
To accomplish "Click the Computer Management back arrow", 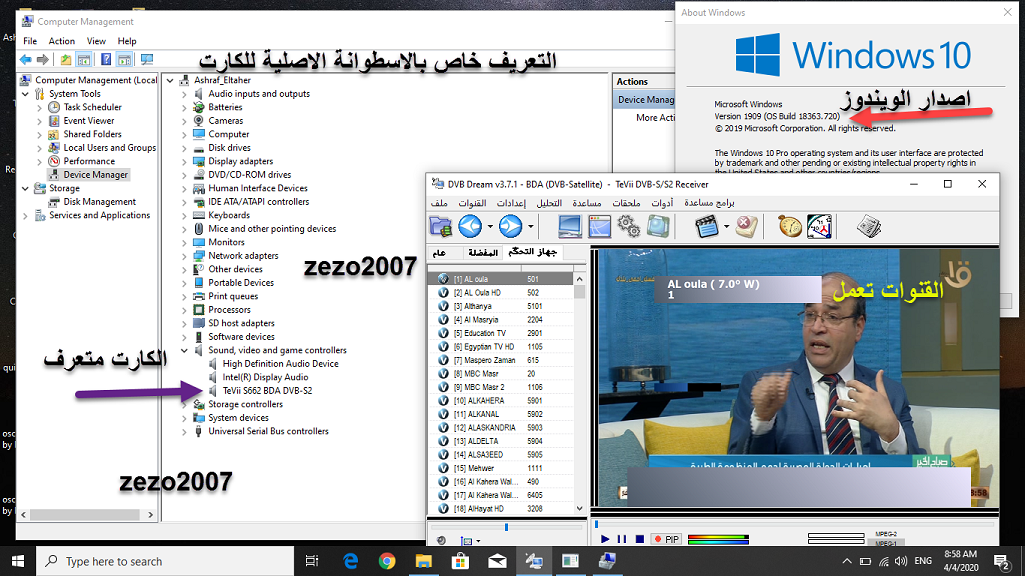I will tap(25, 59).
